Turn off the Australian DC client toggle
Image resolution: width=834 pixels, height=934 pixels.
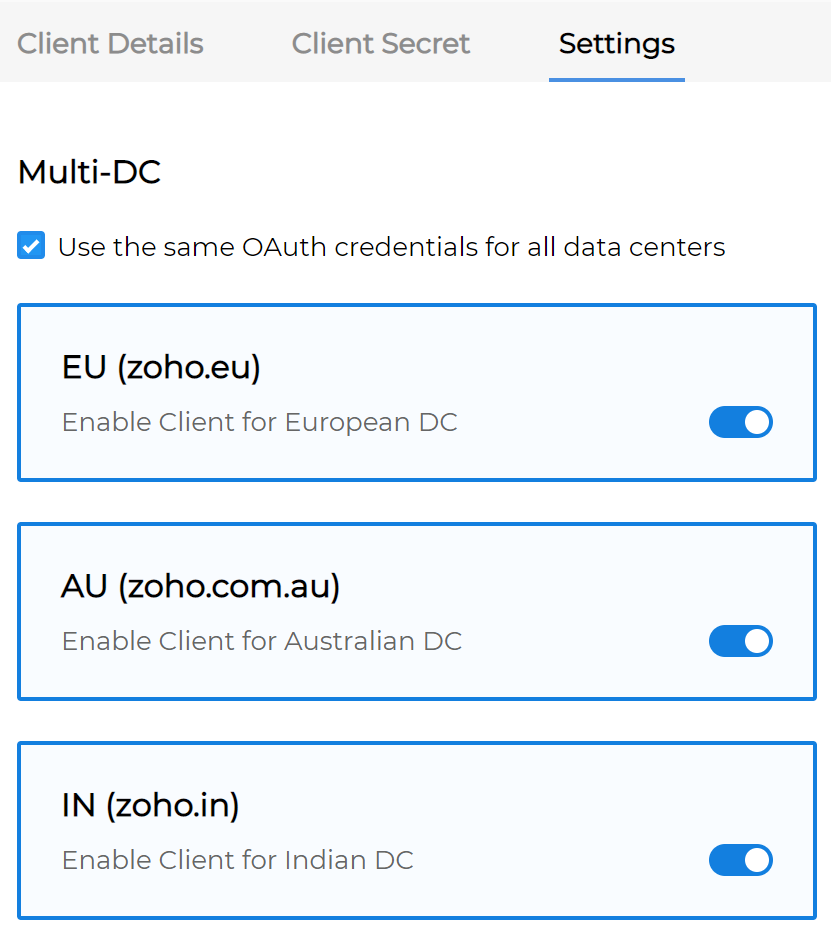pyautogui.click(x=741, y=641)
